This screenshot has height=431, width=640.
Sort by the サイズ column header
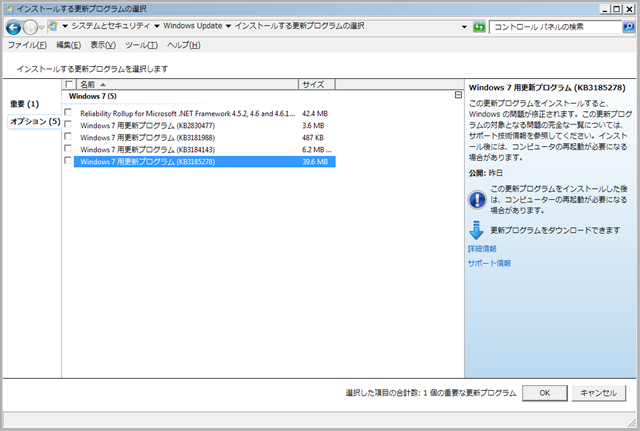(317, 84)
